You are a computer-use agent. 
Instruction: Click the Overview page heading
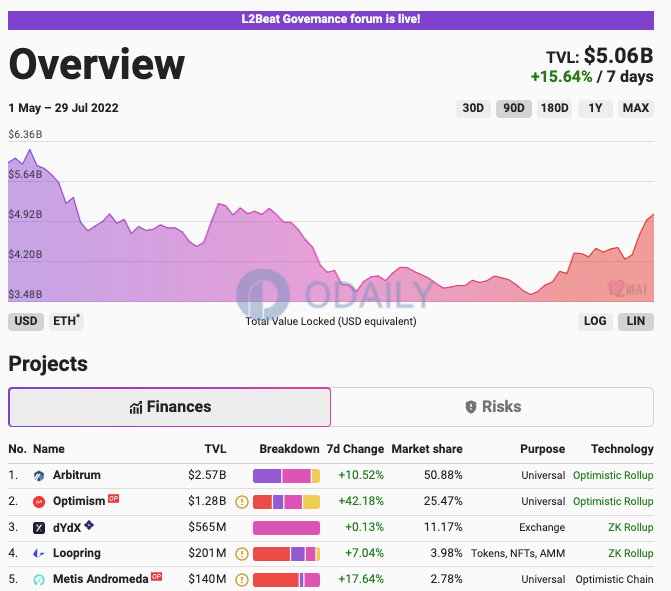97,65
